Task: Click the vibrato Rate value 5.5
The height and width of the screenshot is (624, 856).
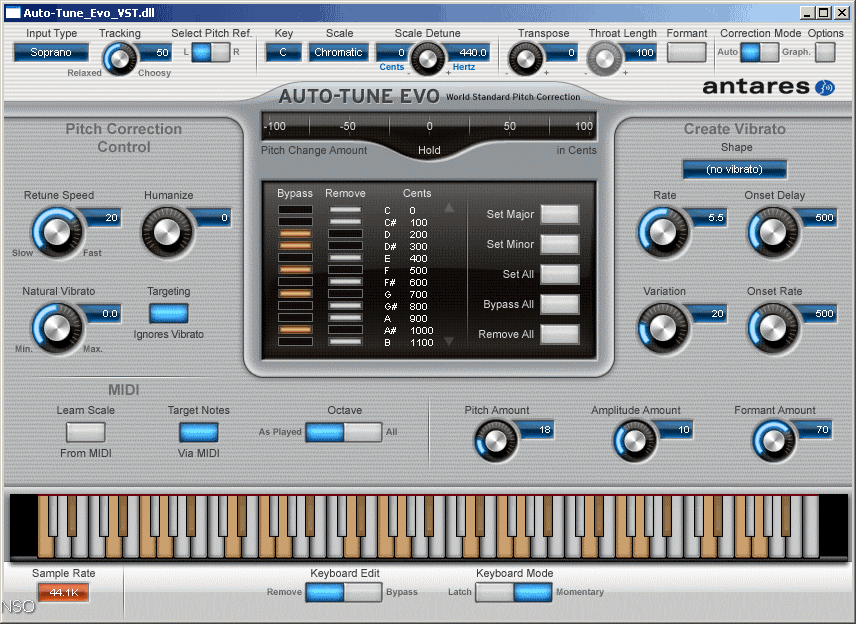Action: [x=710, y=217]
